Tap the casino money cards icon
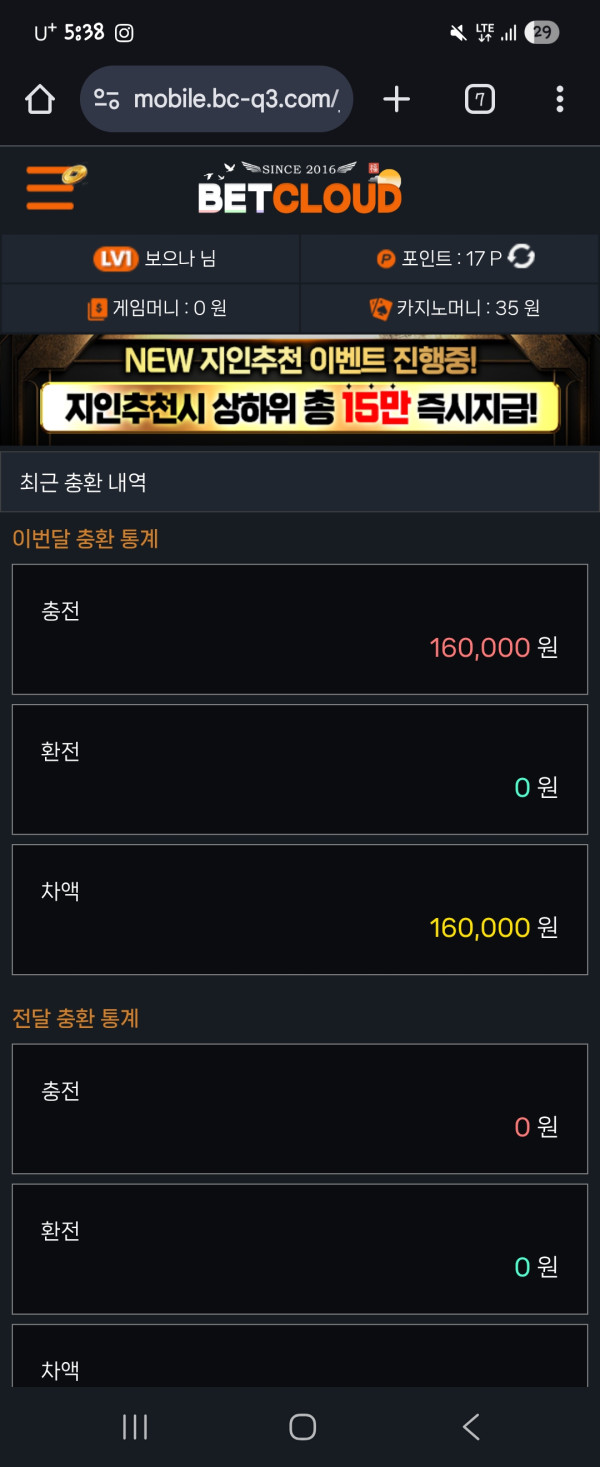 coord(380,309)
